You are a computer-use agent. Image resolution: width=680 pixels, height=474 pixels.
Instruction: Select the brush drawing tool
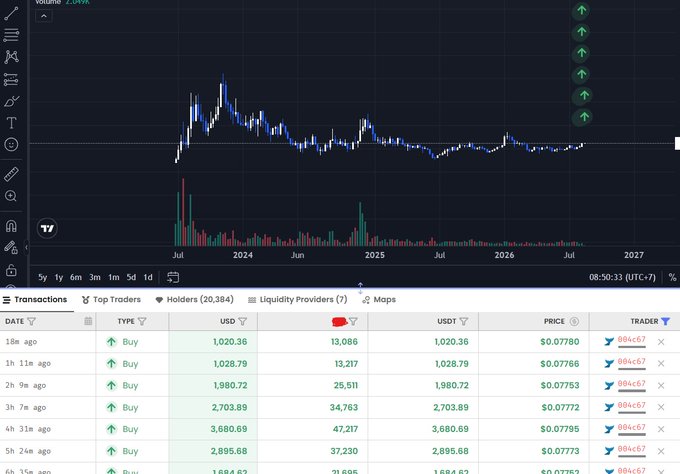click(11, 101)
